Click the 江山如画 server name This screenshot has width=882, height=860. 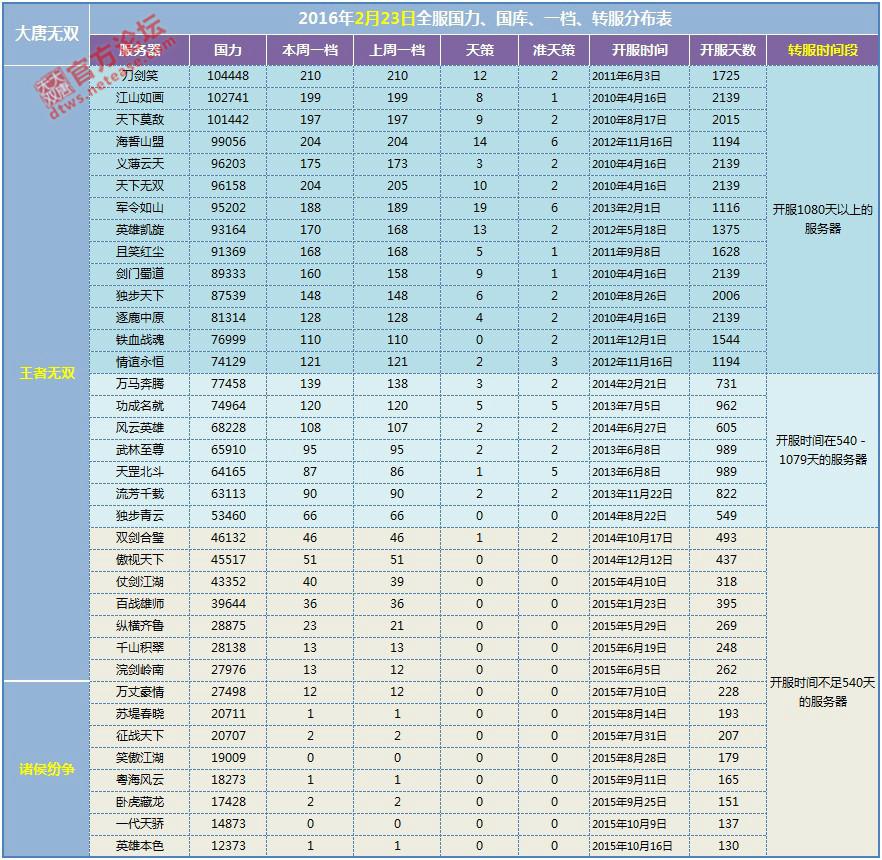click(x=140, y=98)
